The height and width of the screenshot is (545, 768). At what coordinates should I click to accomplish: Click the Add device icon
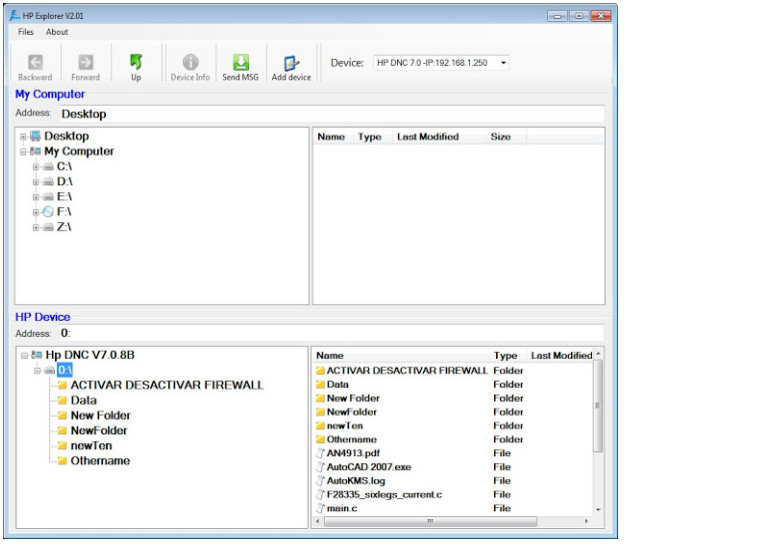[291, 63]
